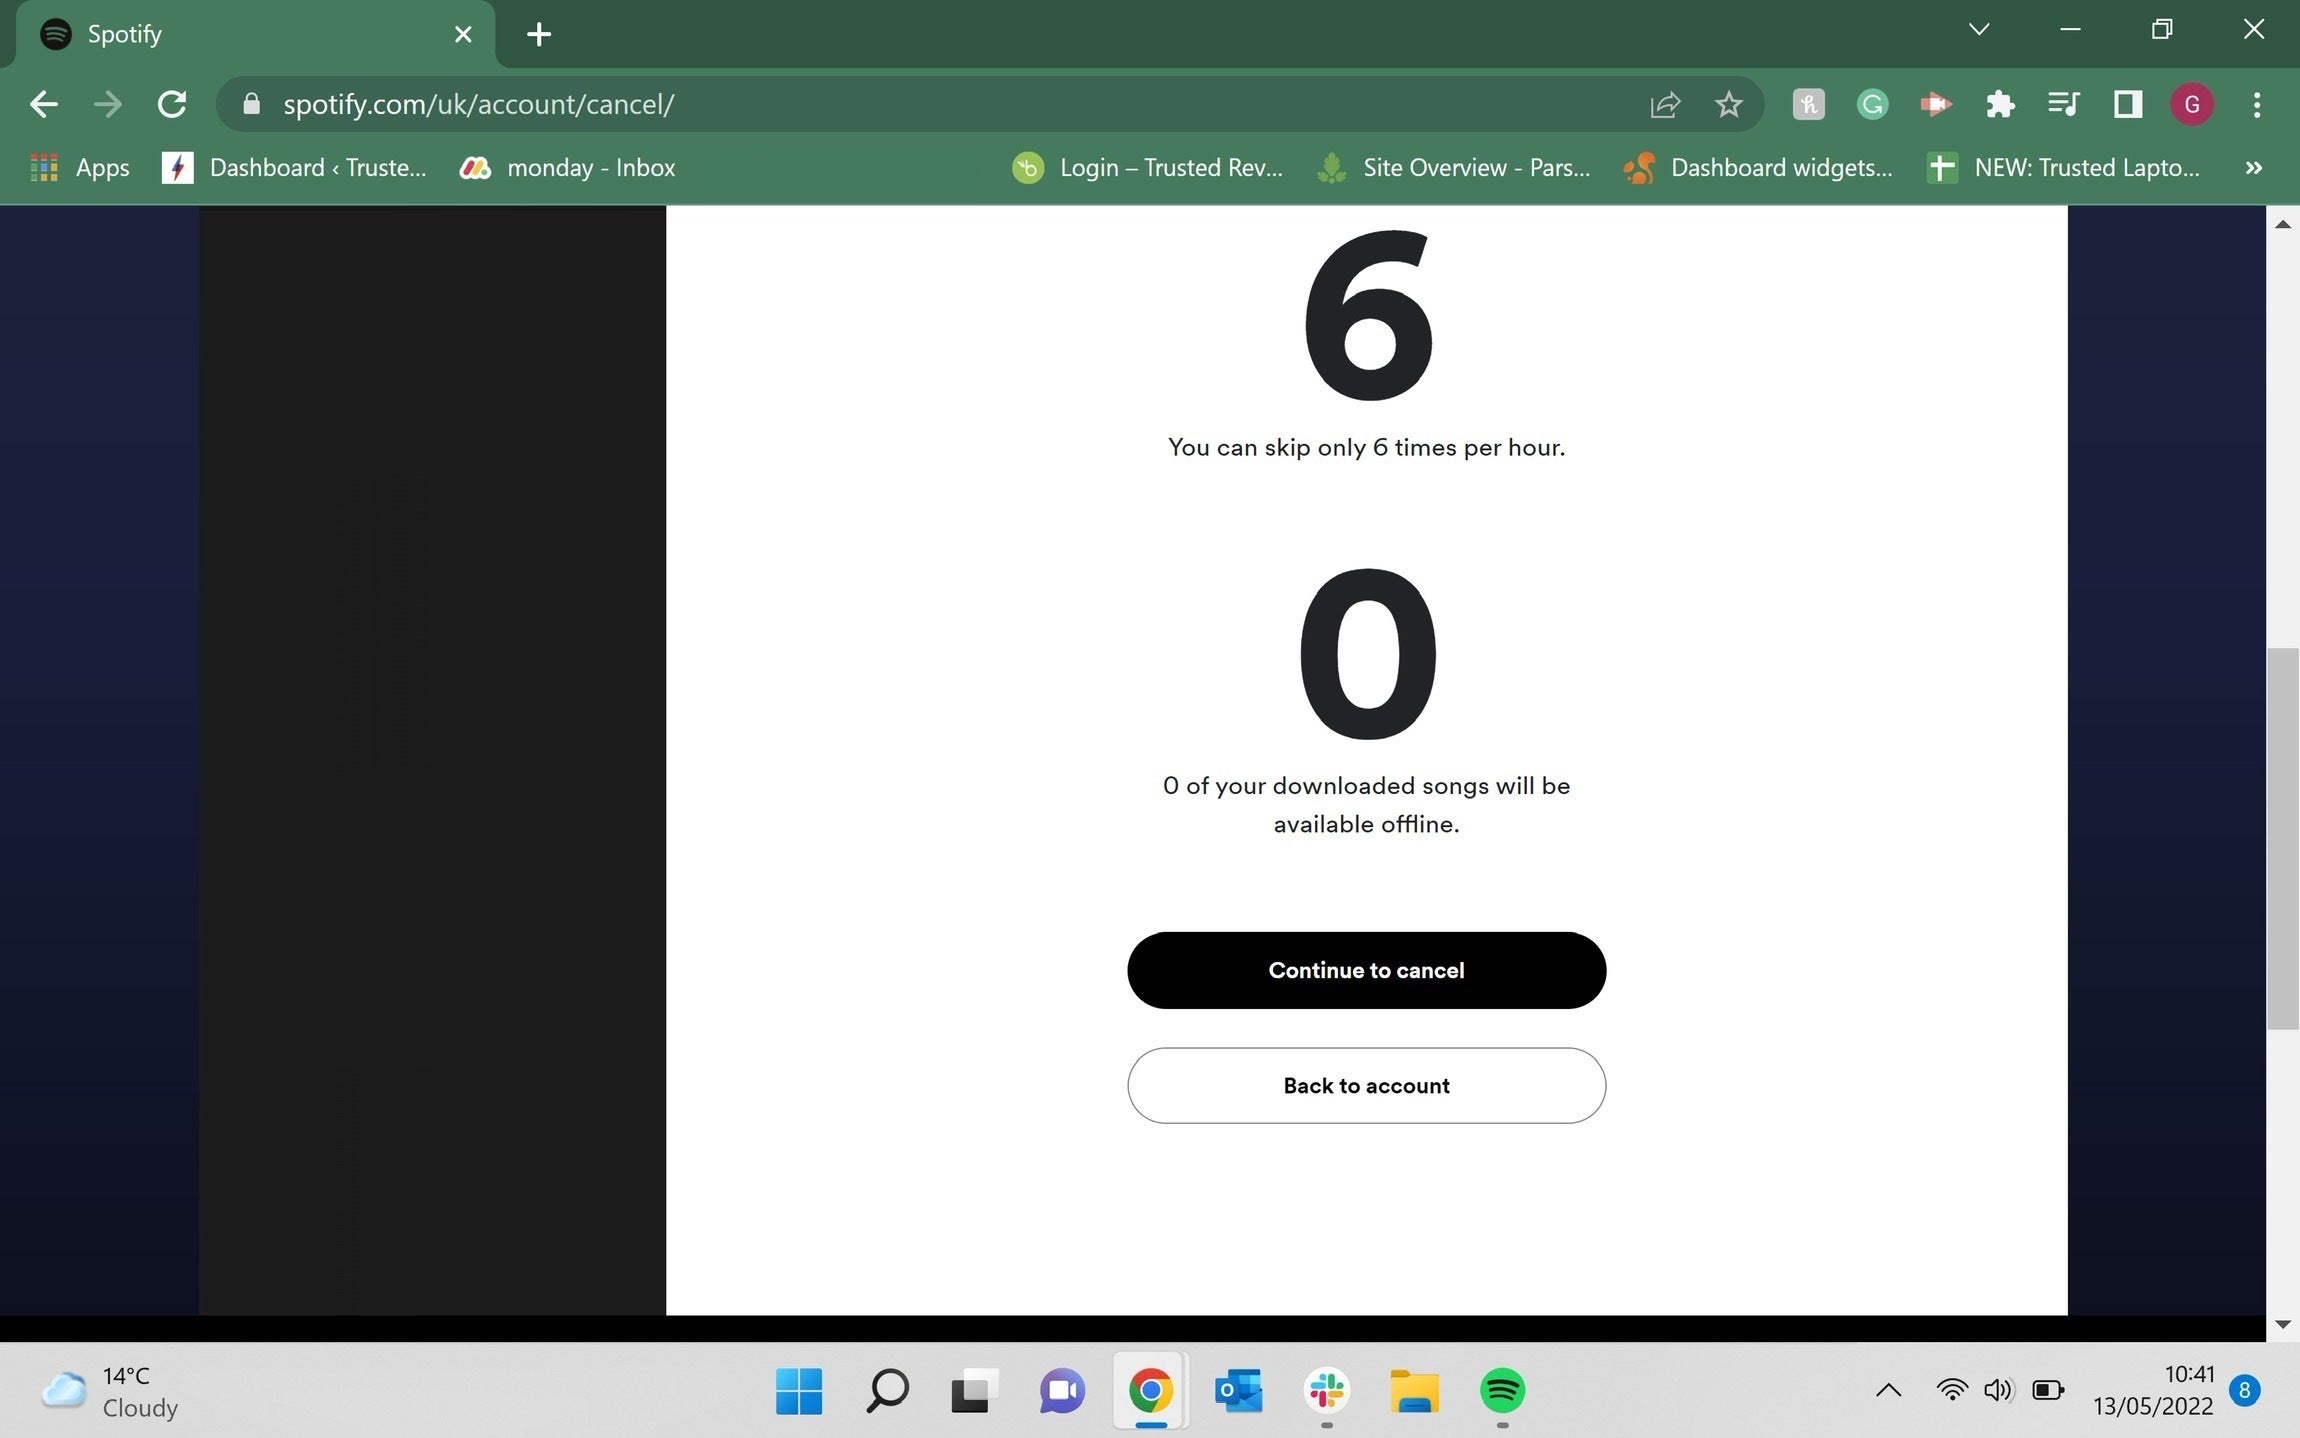Bookmark this page with the star icon
2300x1438 pixels.
[x=1728, y=104]
